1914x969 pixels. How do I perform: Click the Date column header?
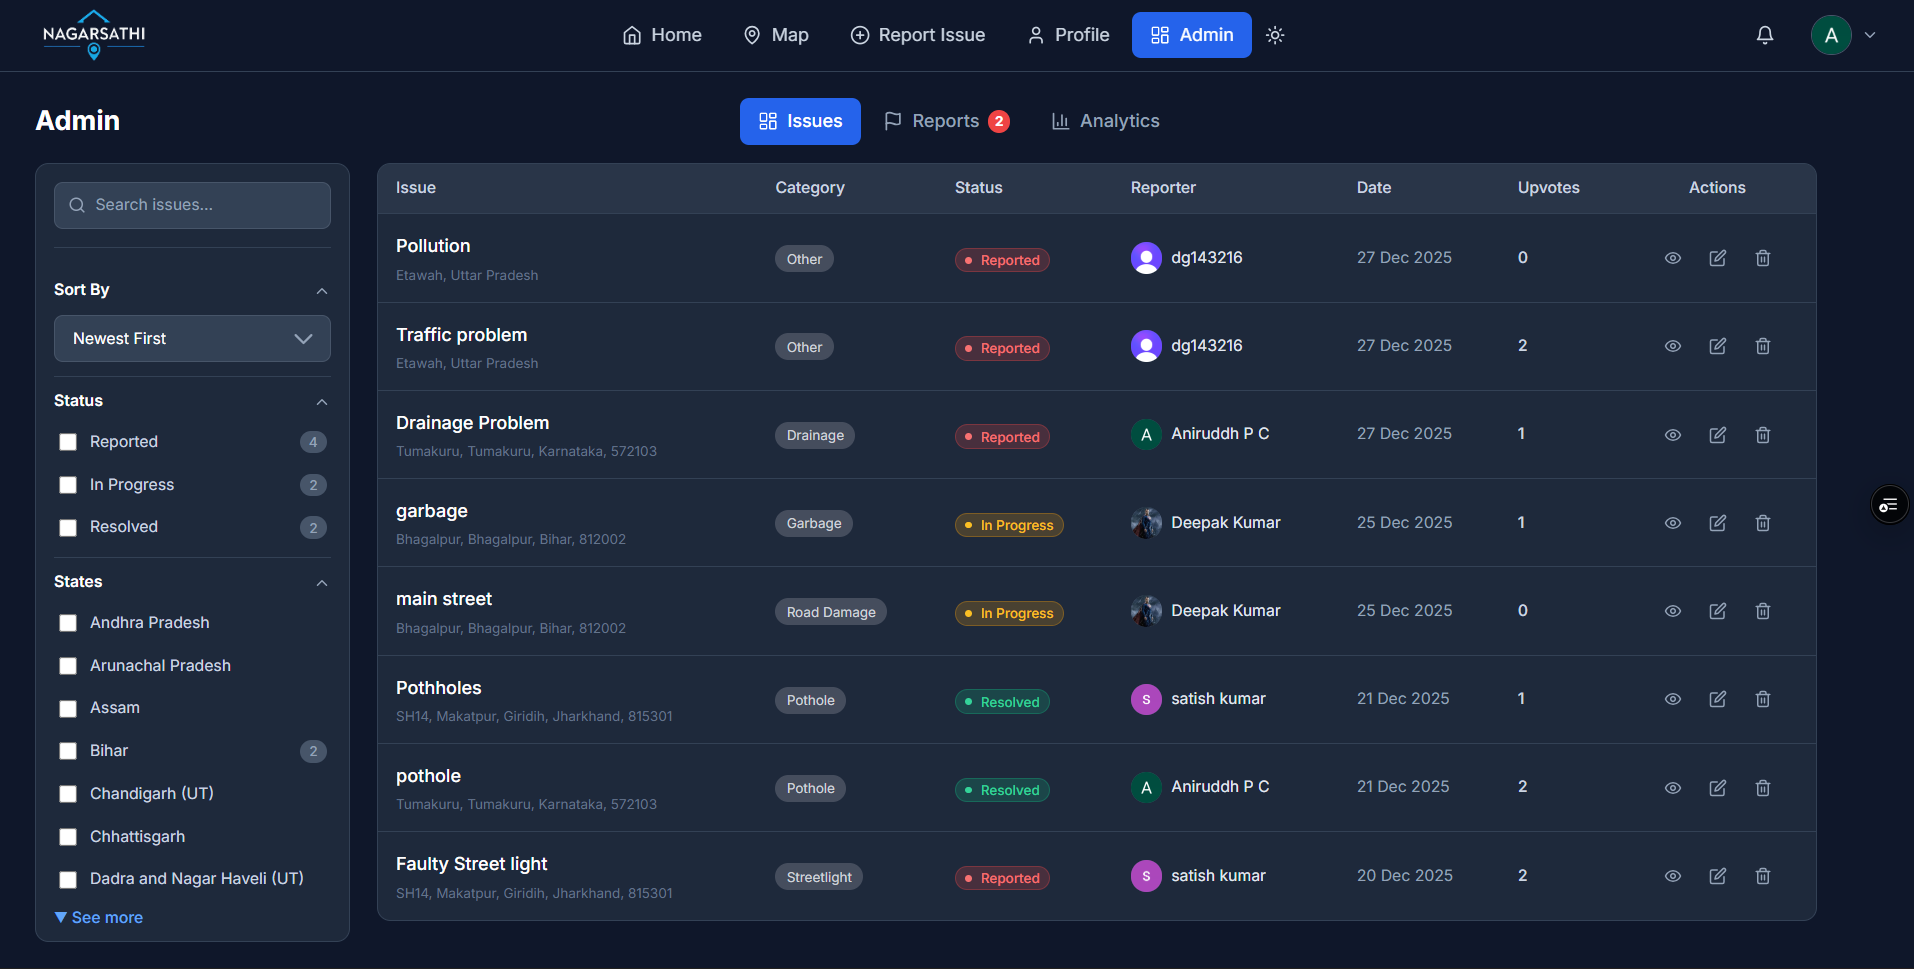click(x=1374, y=188)
